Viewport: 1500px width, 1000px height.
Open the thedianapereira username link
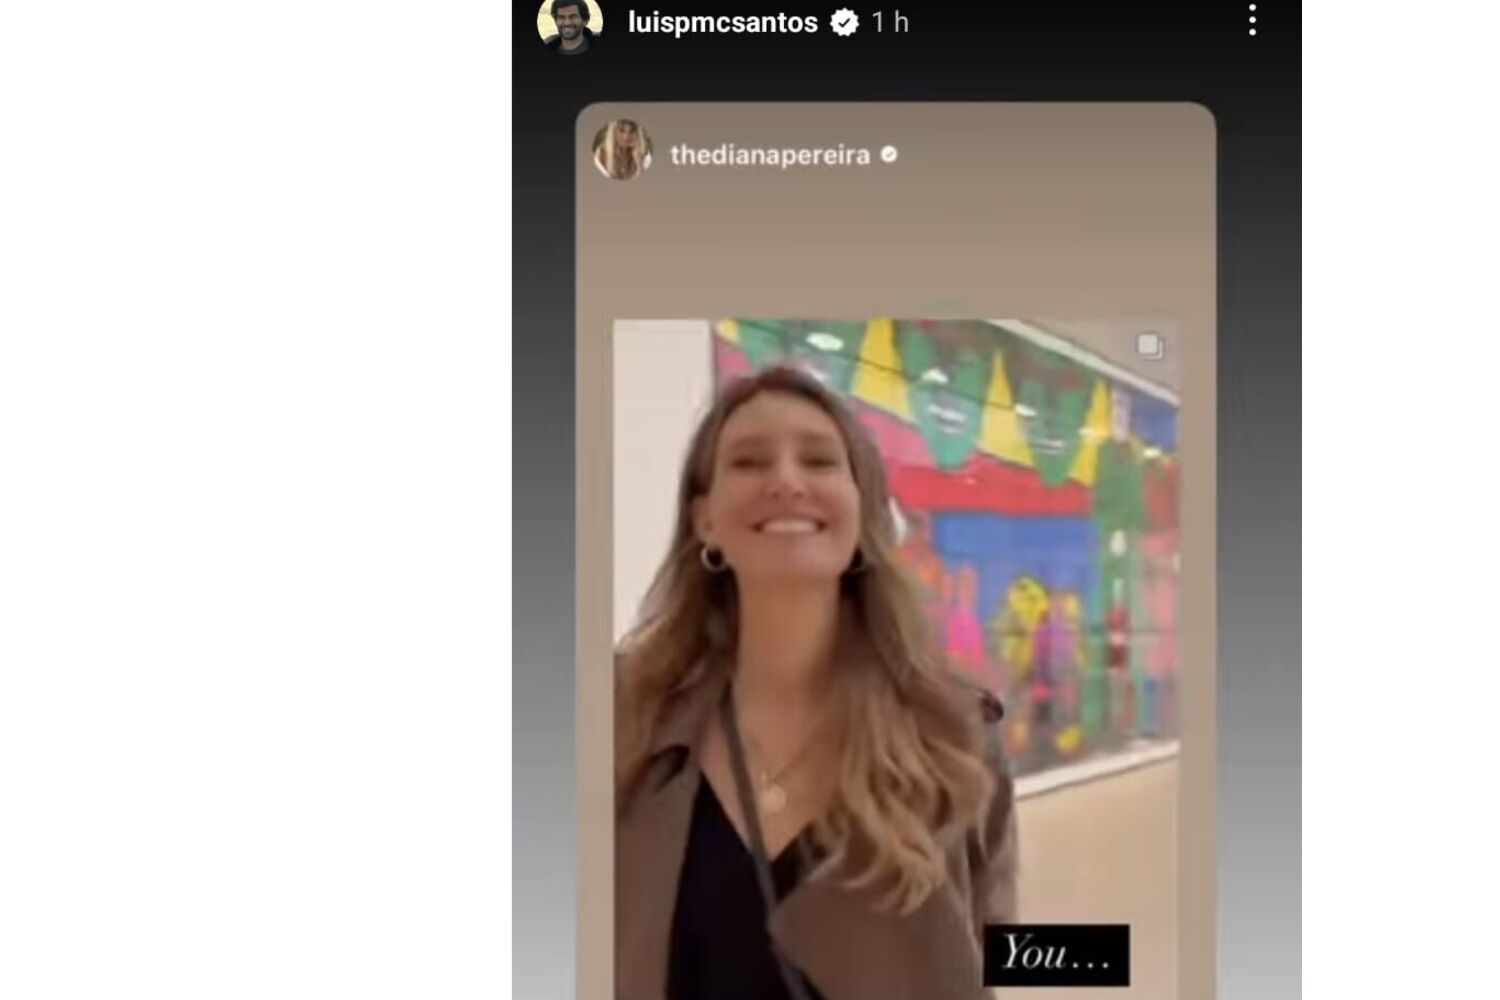click(769, 155)
